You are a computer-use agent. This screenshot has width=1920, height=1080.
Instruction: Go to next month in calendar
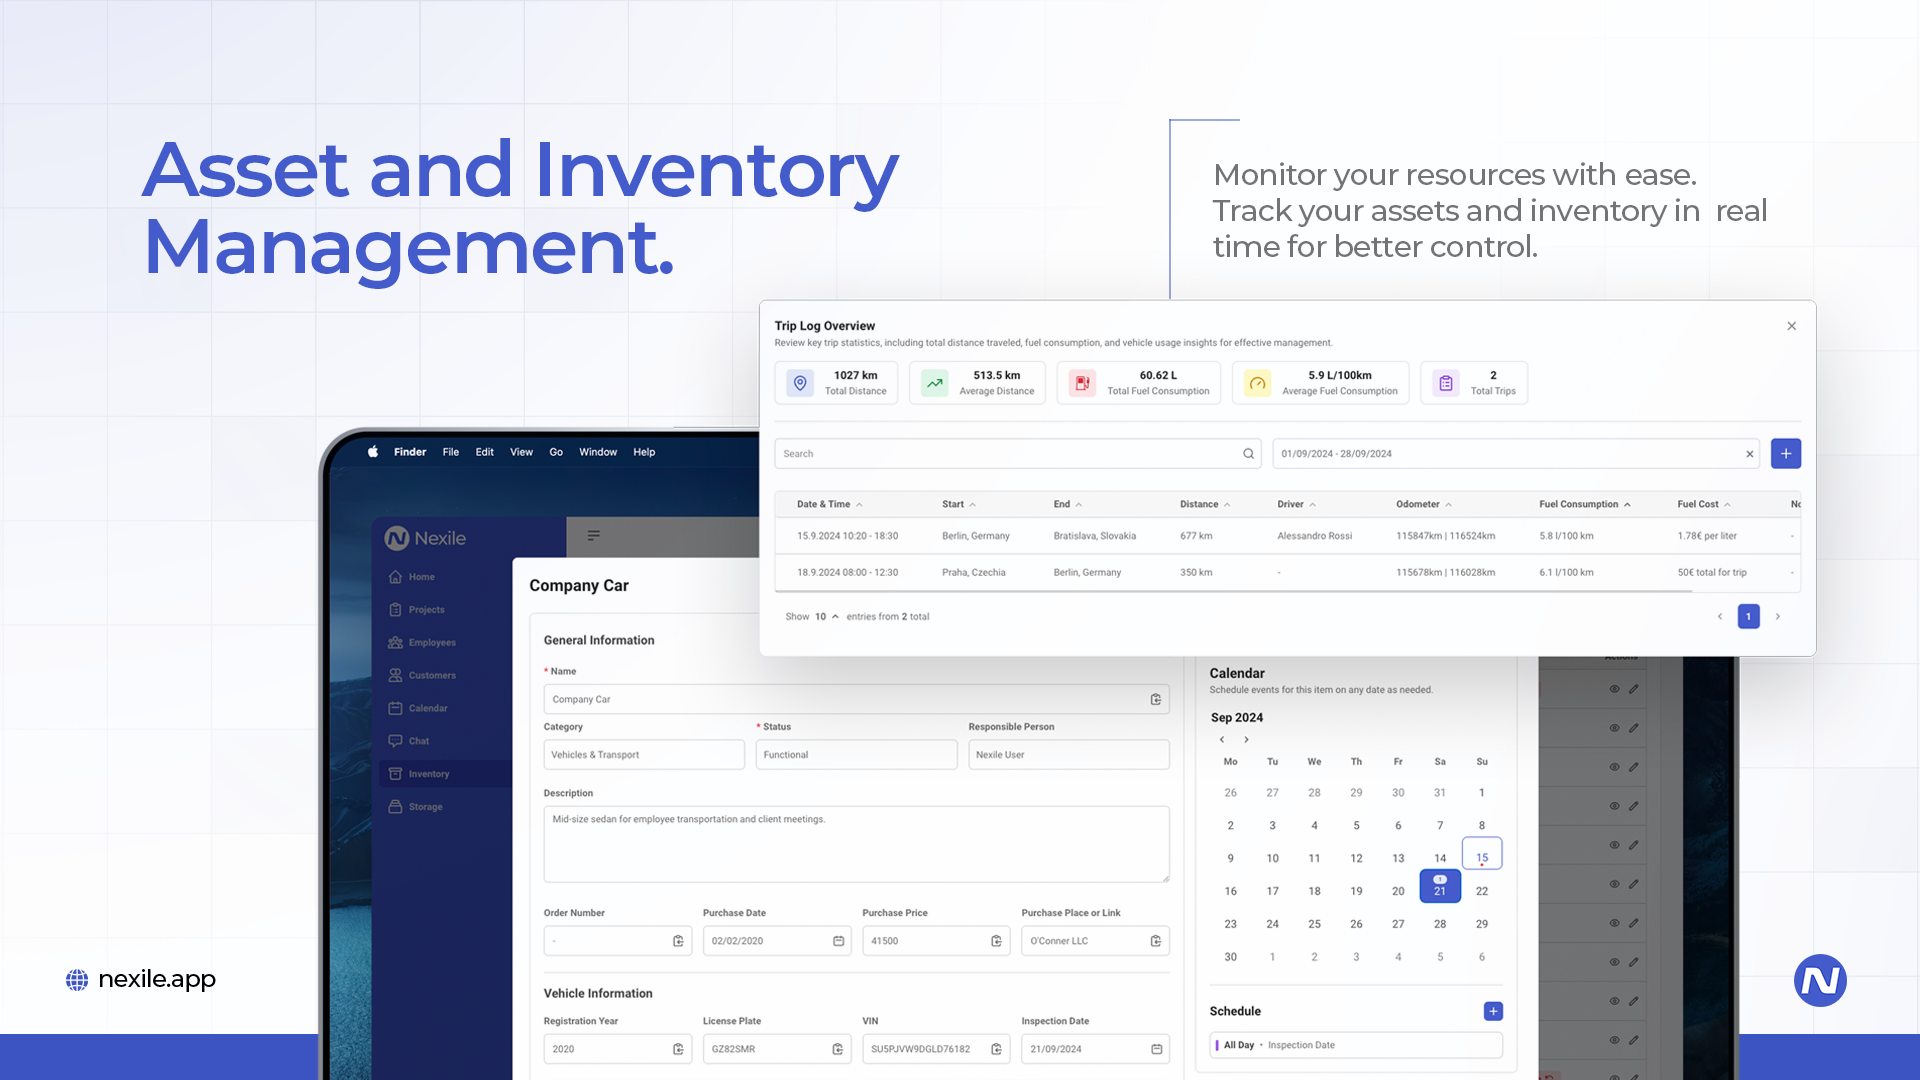1246,740
